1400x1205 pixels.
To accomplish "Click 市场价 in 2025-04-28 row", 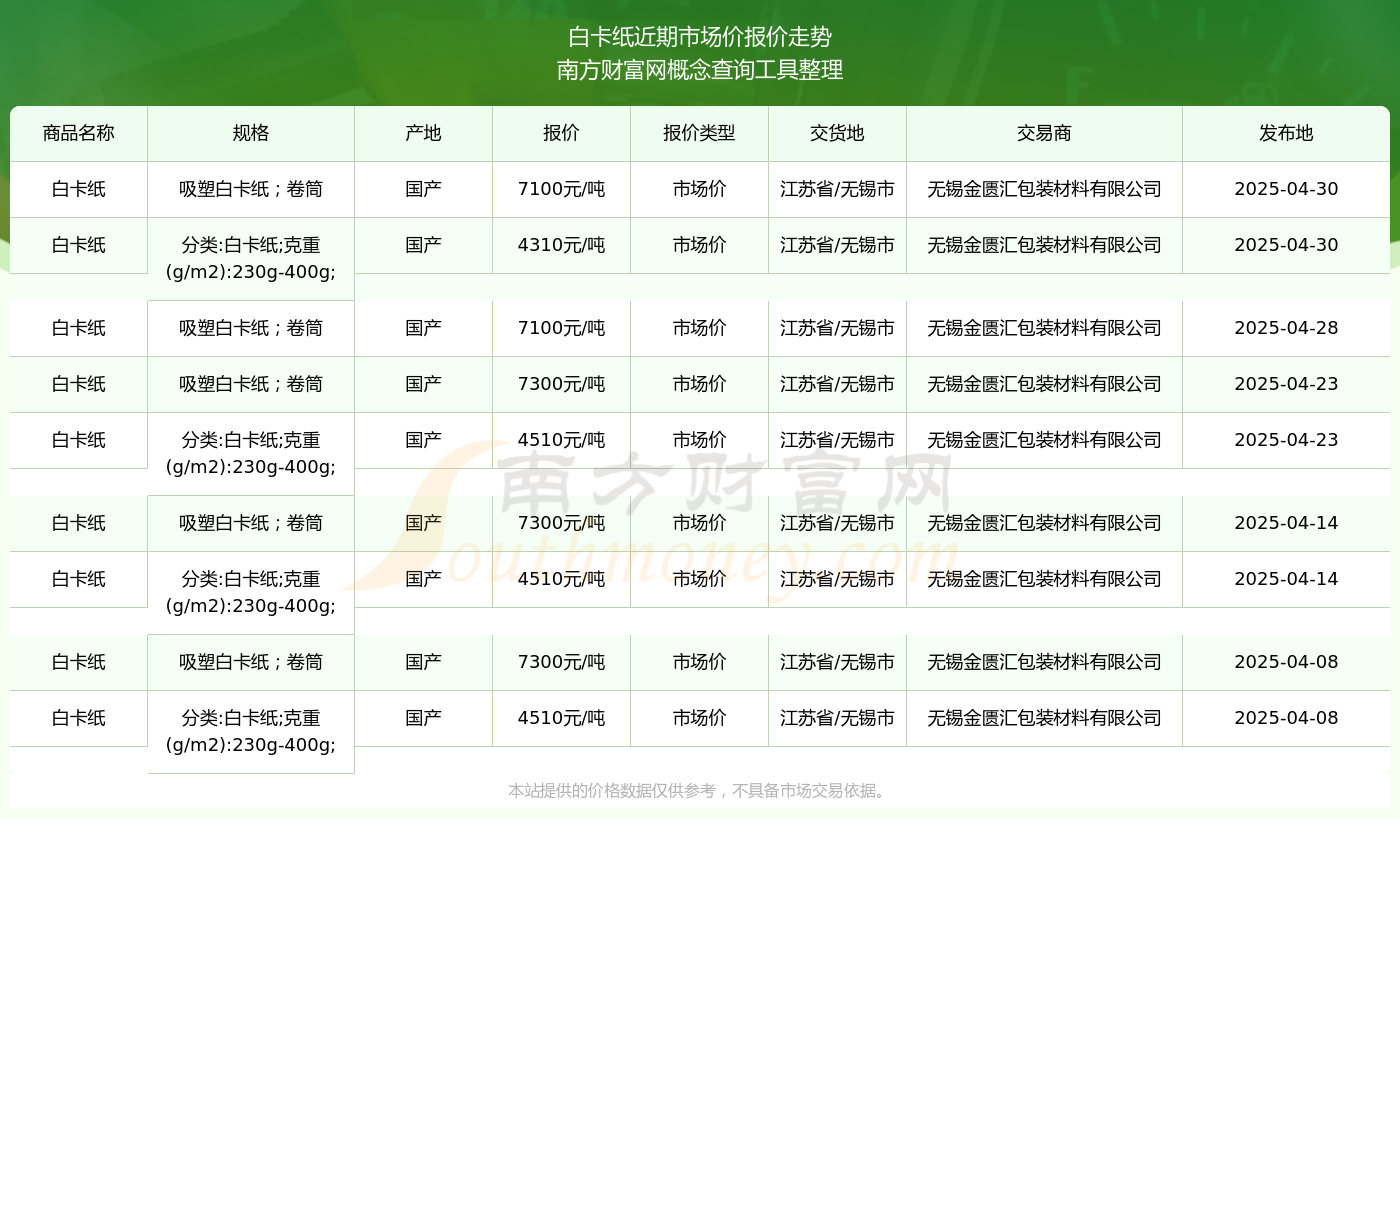I will coord(699,328).
